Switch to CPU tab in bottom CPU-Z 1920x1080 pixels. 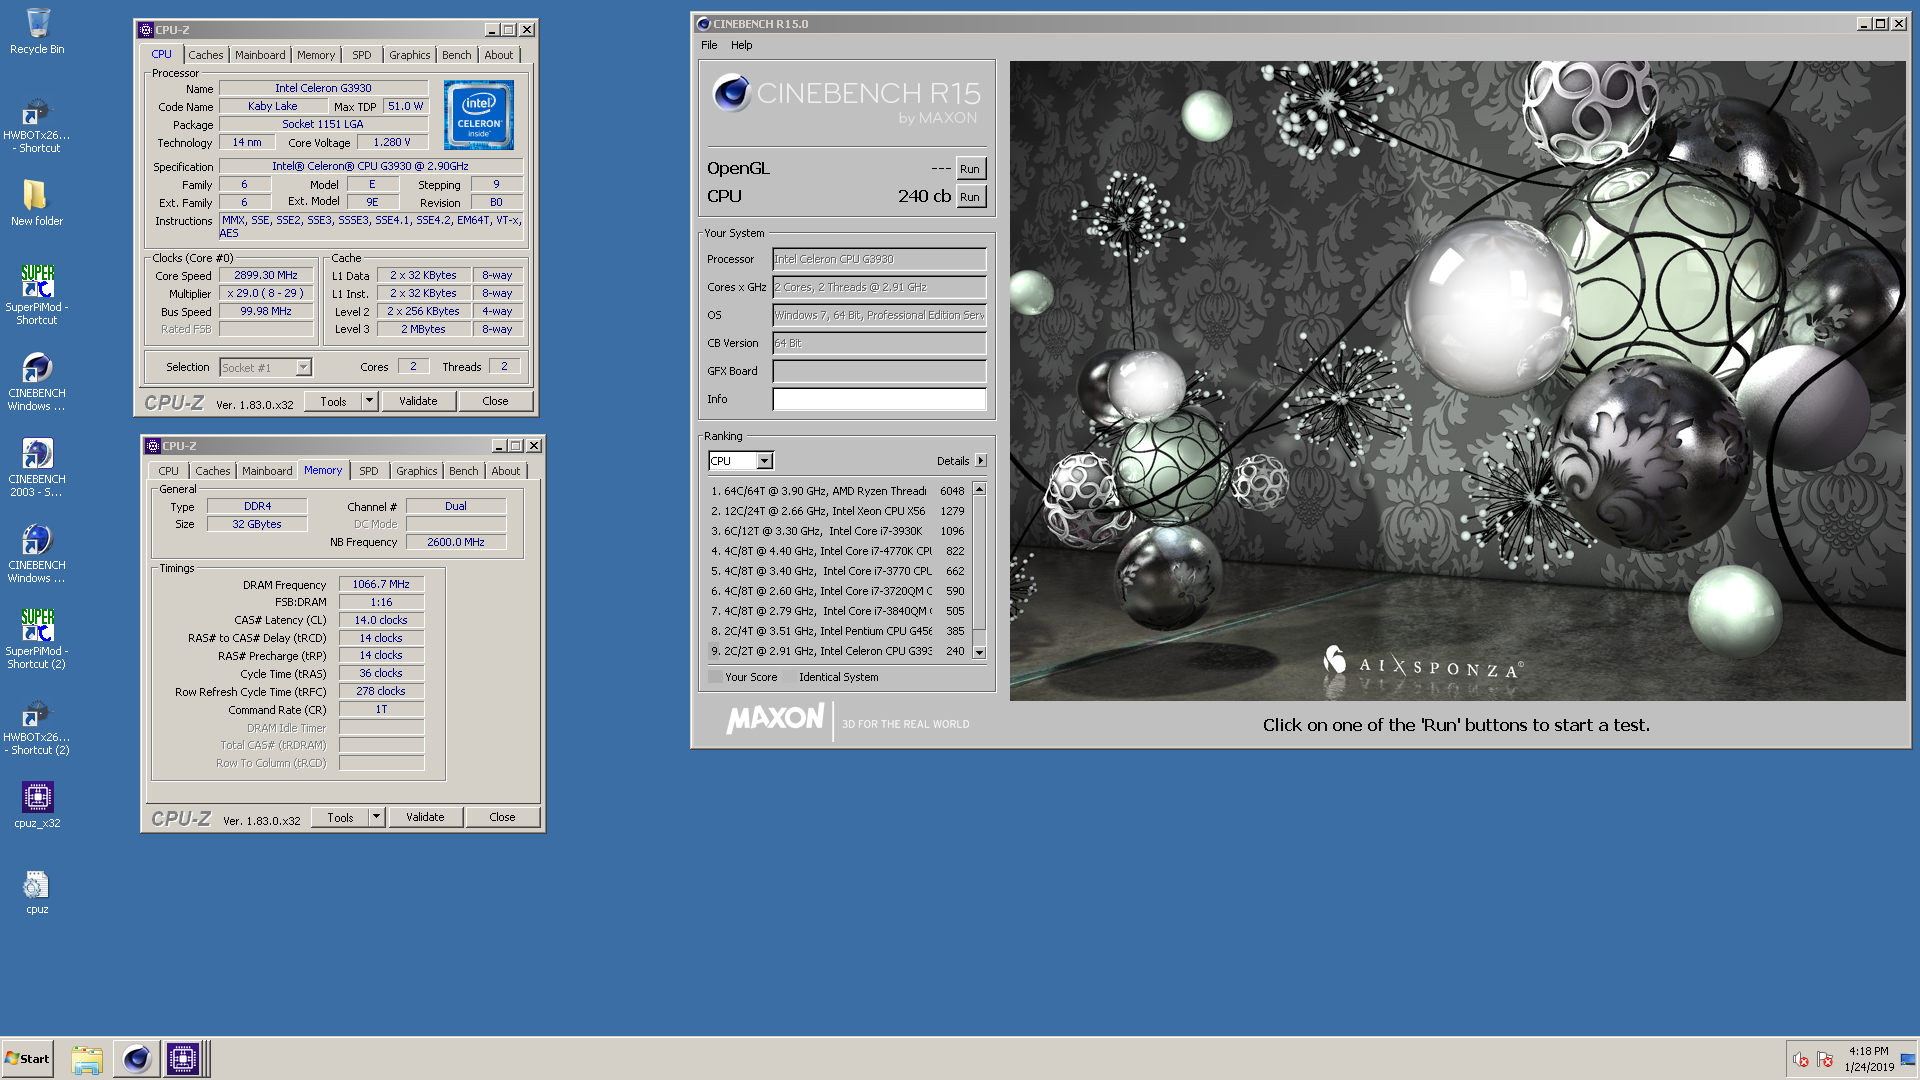(169, 471)
